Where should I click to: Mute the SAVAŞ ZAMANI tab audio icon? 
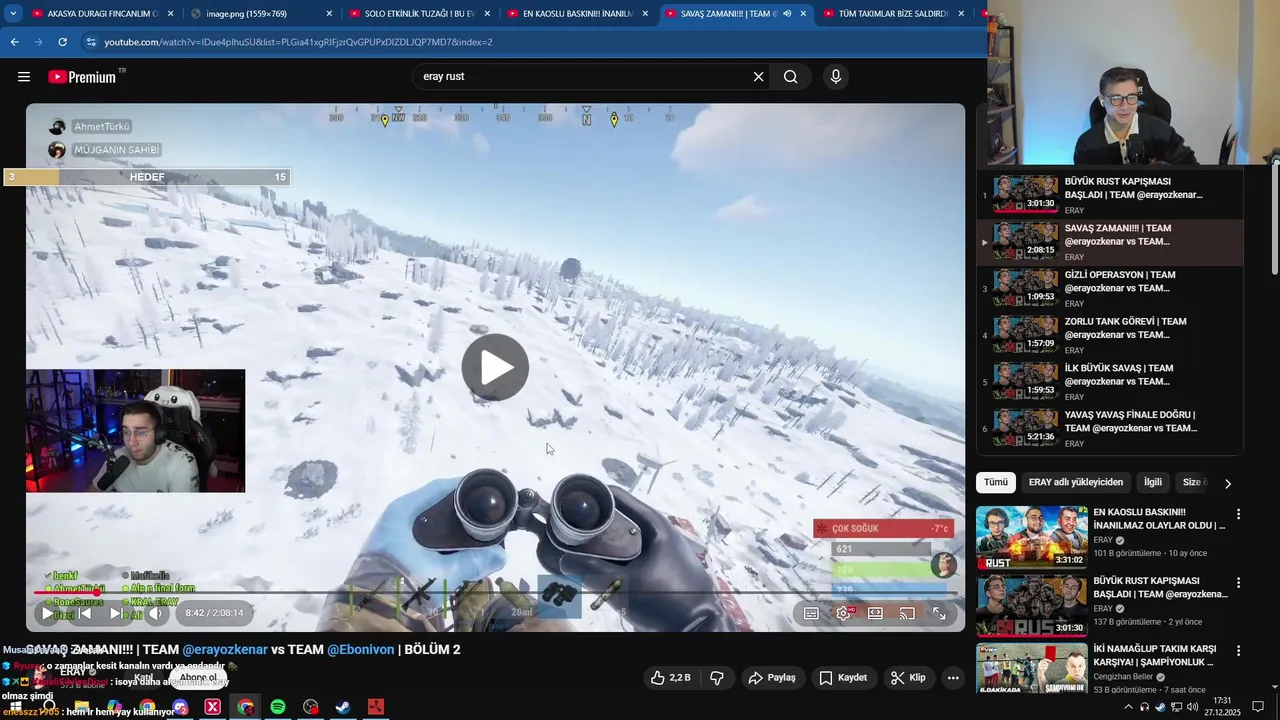pyautogui.click(x=787, y=14)
